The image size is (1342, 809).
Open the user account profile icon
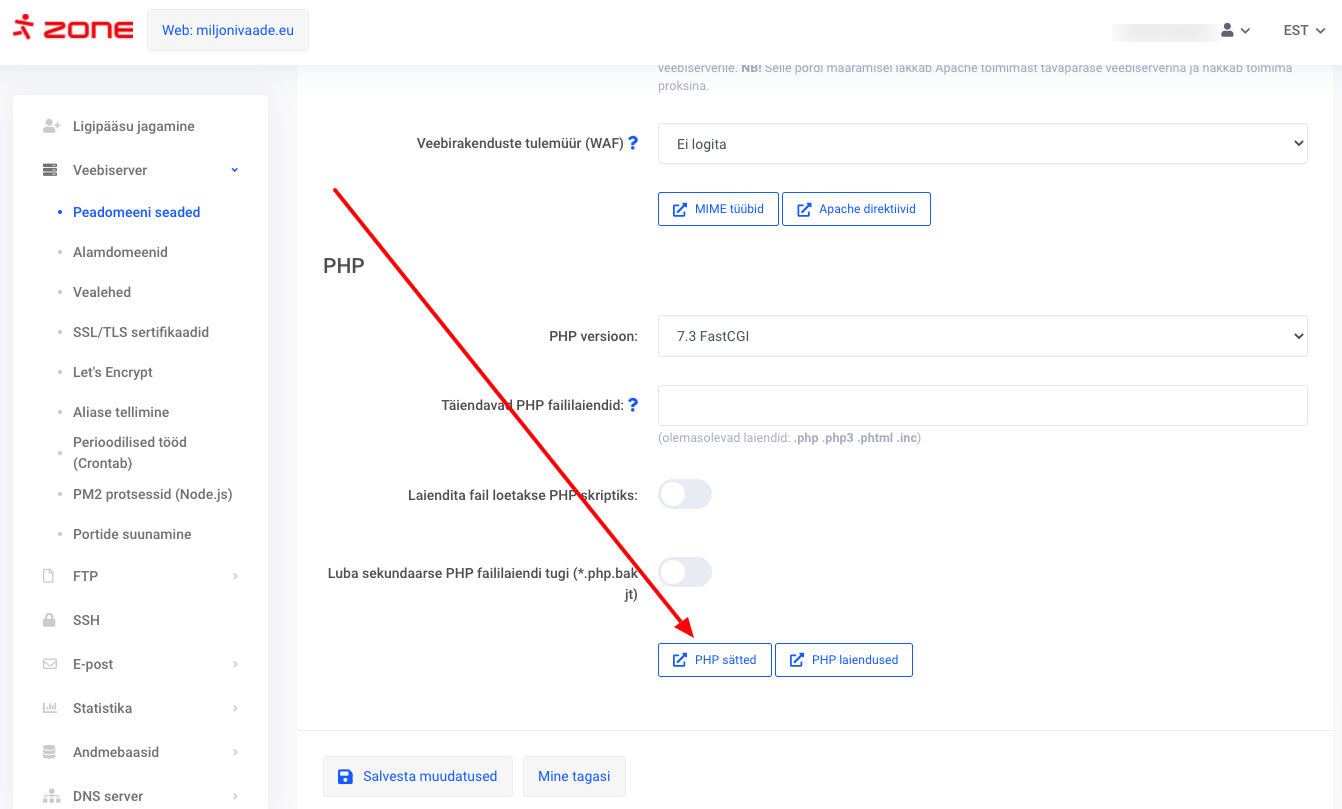coord(1228,31)
